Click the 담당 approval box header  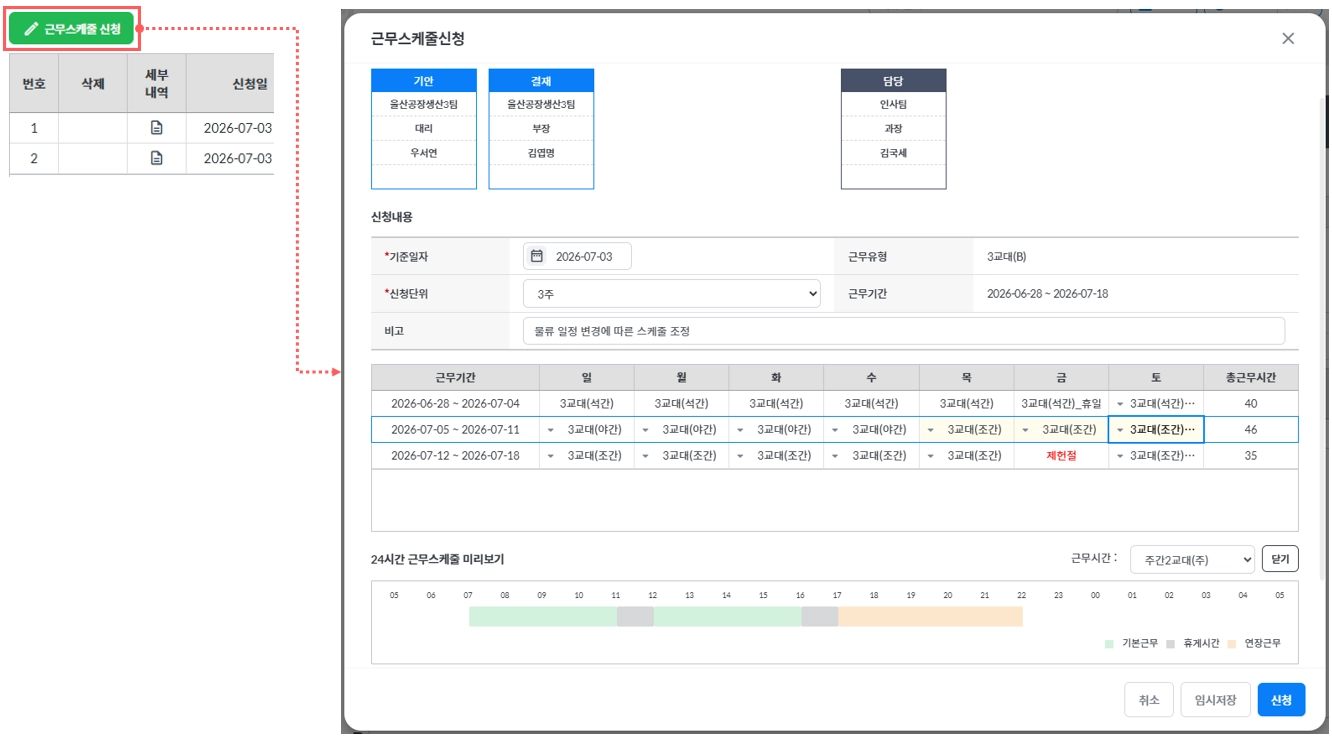pyautogui.click(x=893, y=81)
